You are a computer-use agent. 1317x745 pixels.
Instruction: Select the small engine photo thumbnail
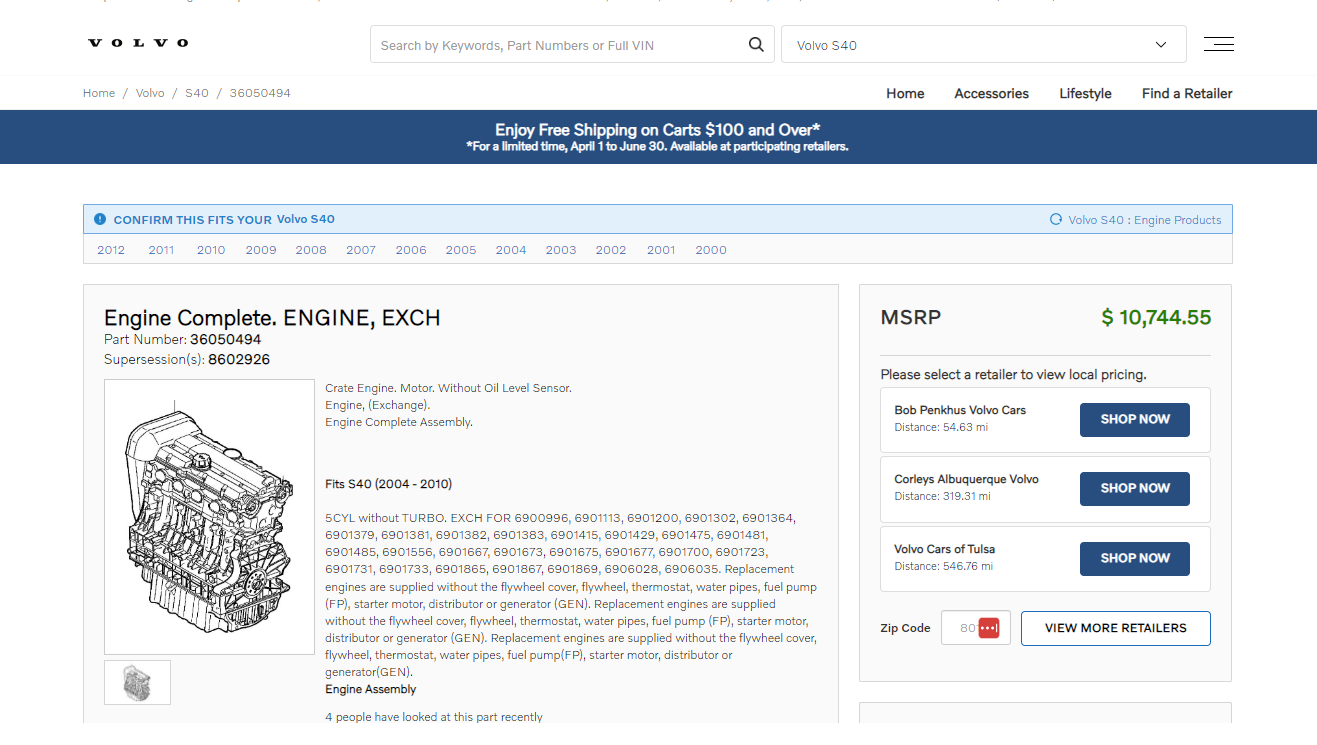137,682
